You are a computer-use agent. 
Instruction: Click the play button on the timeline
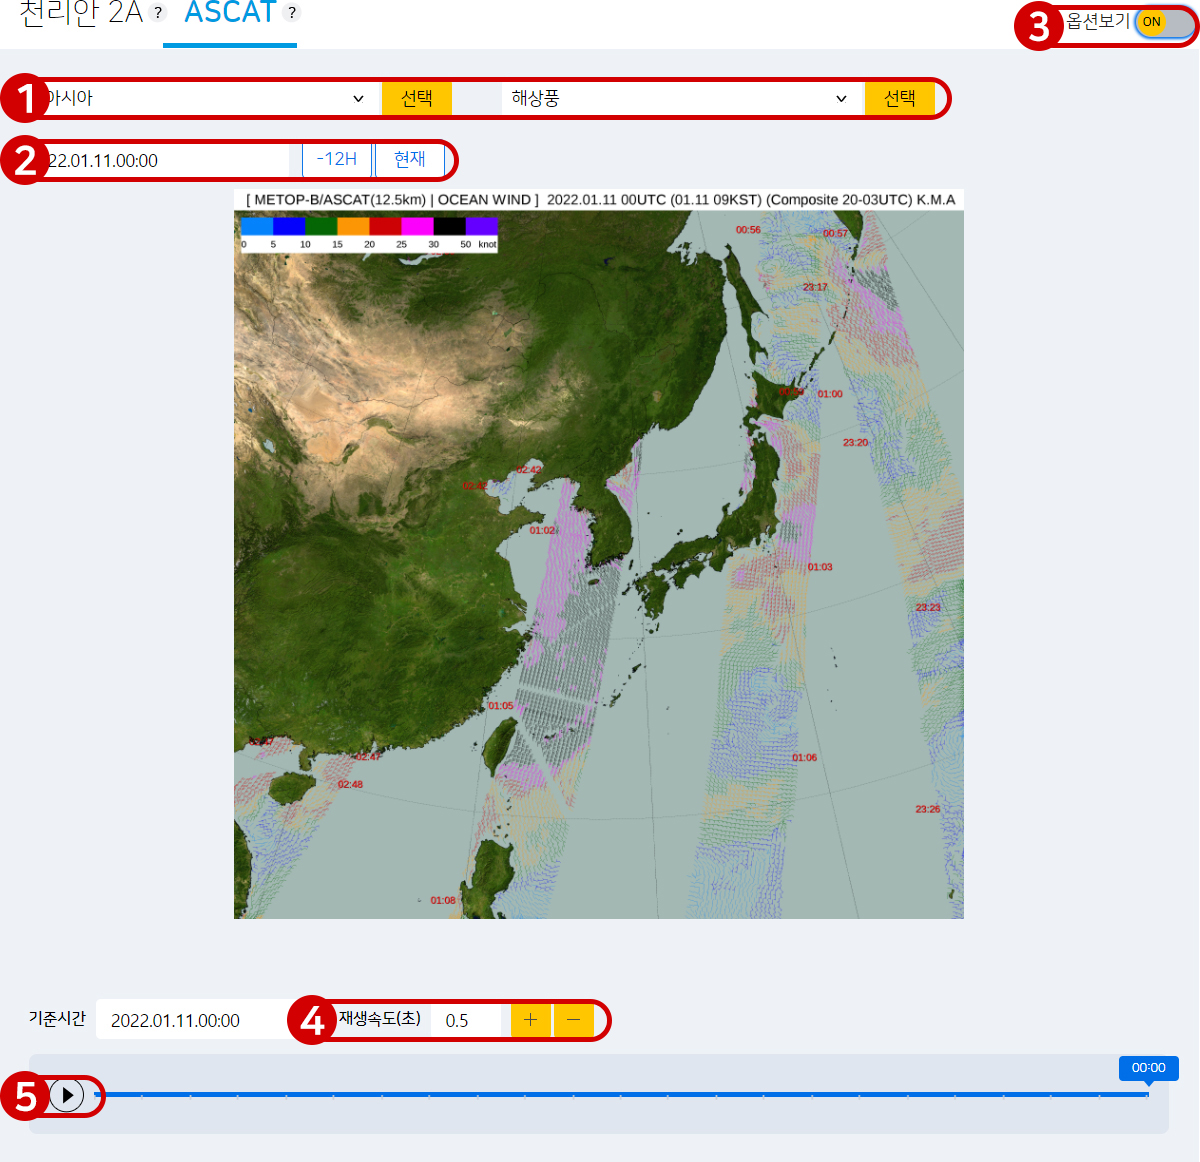point(67,1095)
